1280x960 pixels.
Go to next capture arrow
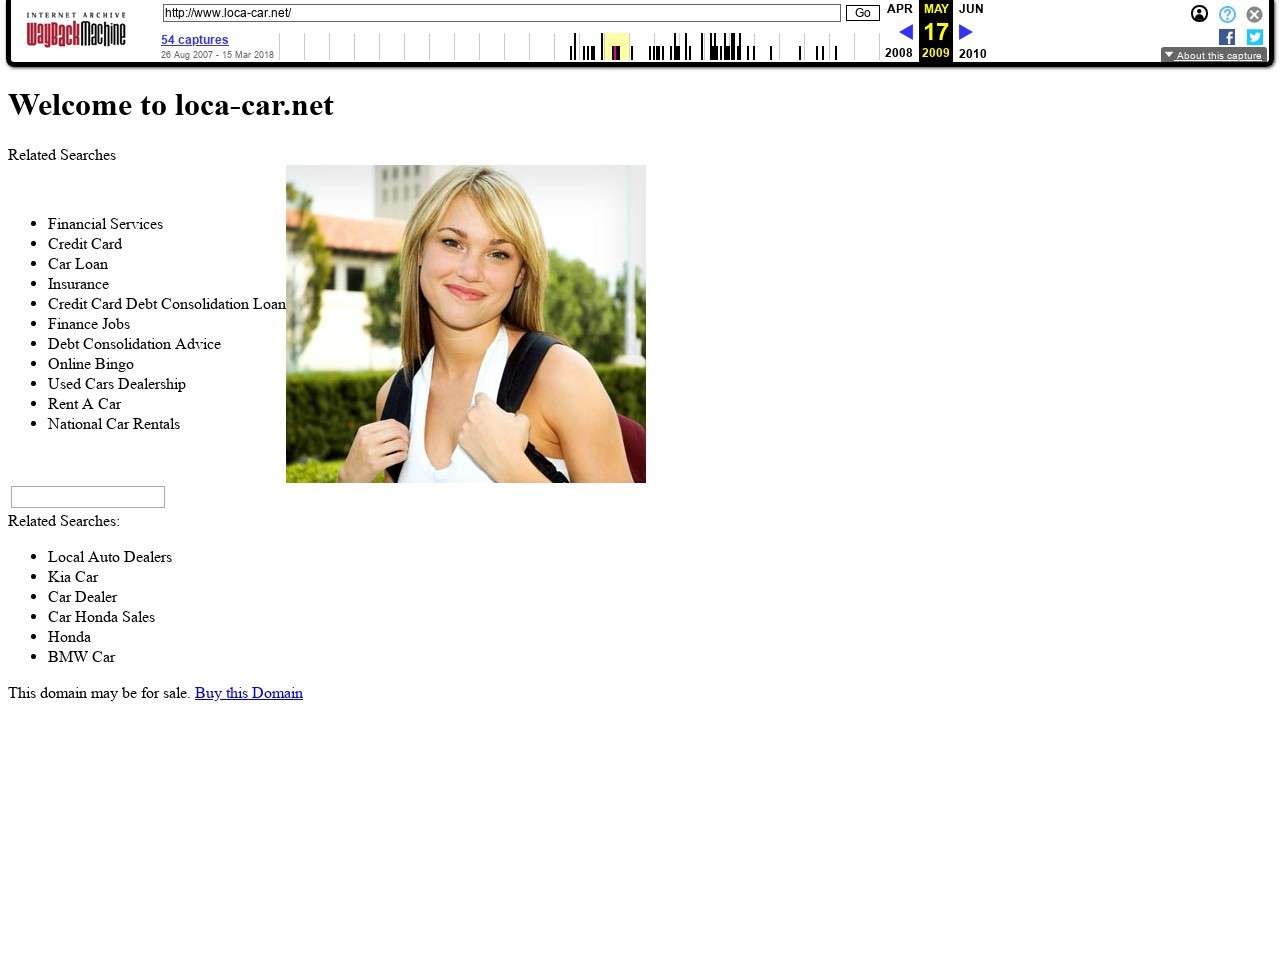click(966, 32)
